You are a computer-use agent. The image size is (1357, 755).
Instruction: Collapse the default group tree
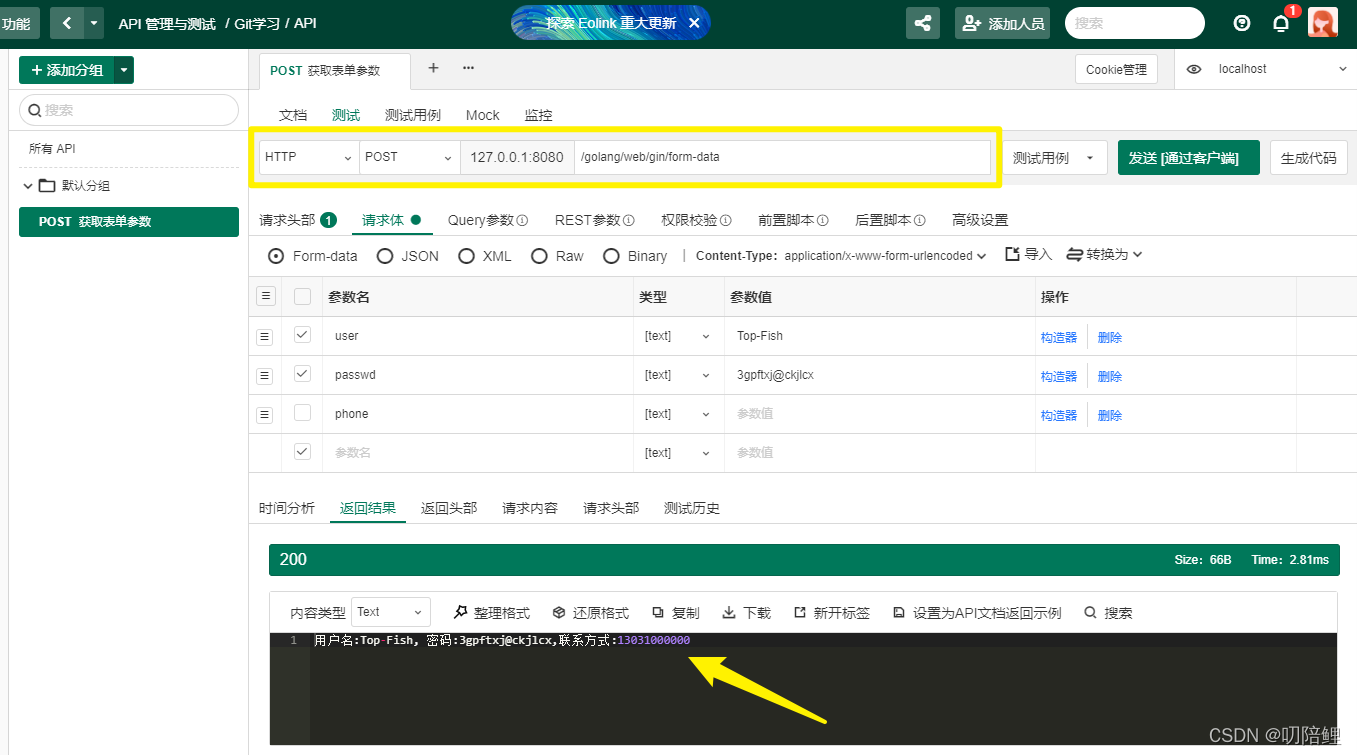tap(27, 185)
